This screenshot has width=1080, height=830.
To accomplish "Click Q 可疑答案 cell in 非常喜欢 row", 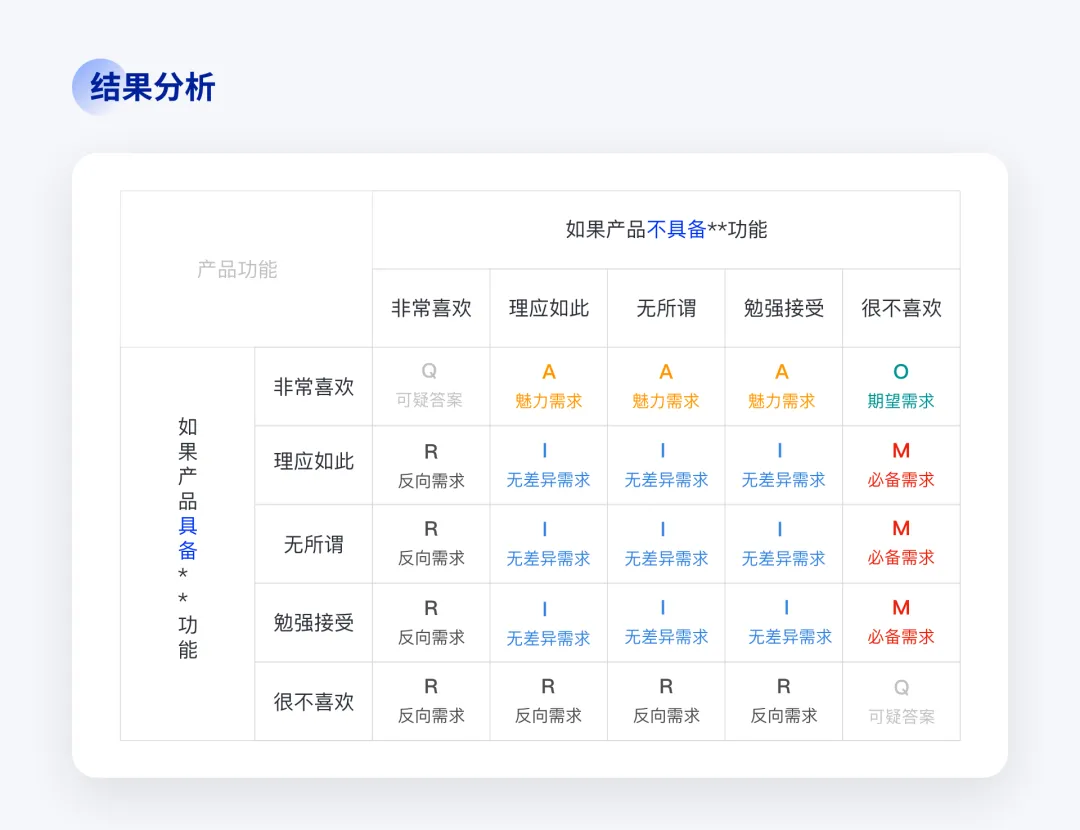I will point(431,386).
